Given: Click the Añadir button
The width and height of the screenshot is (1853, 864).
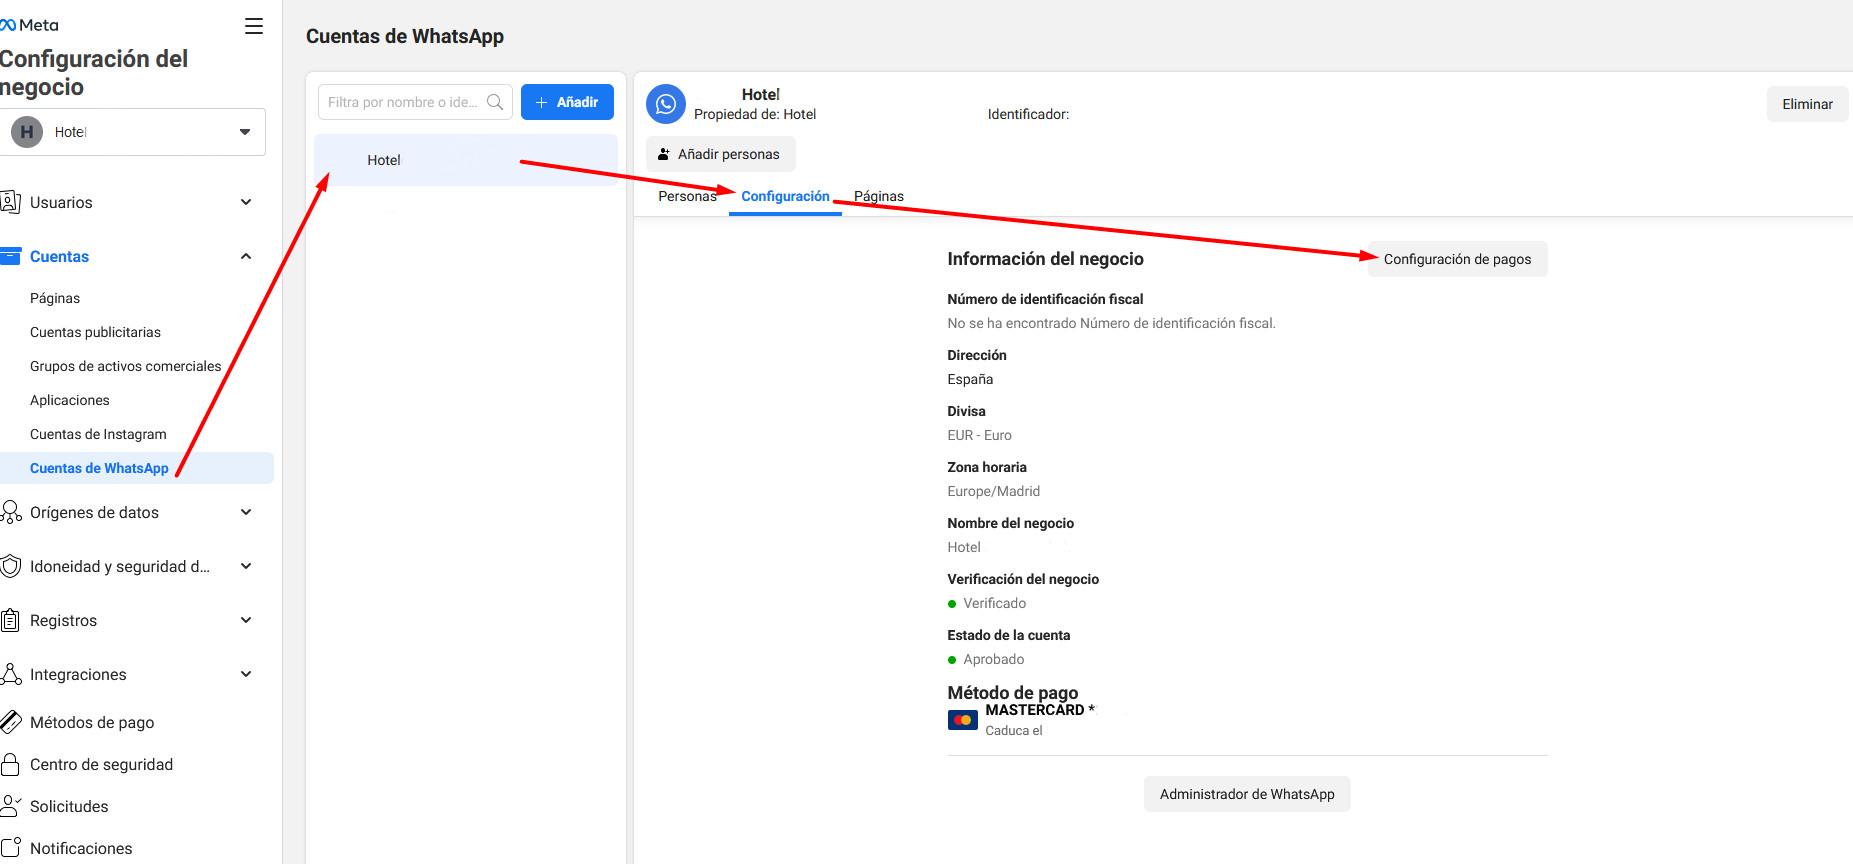Looking at the screenshot, I should pos(567,102).
